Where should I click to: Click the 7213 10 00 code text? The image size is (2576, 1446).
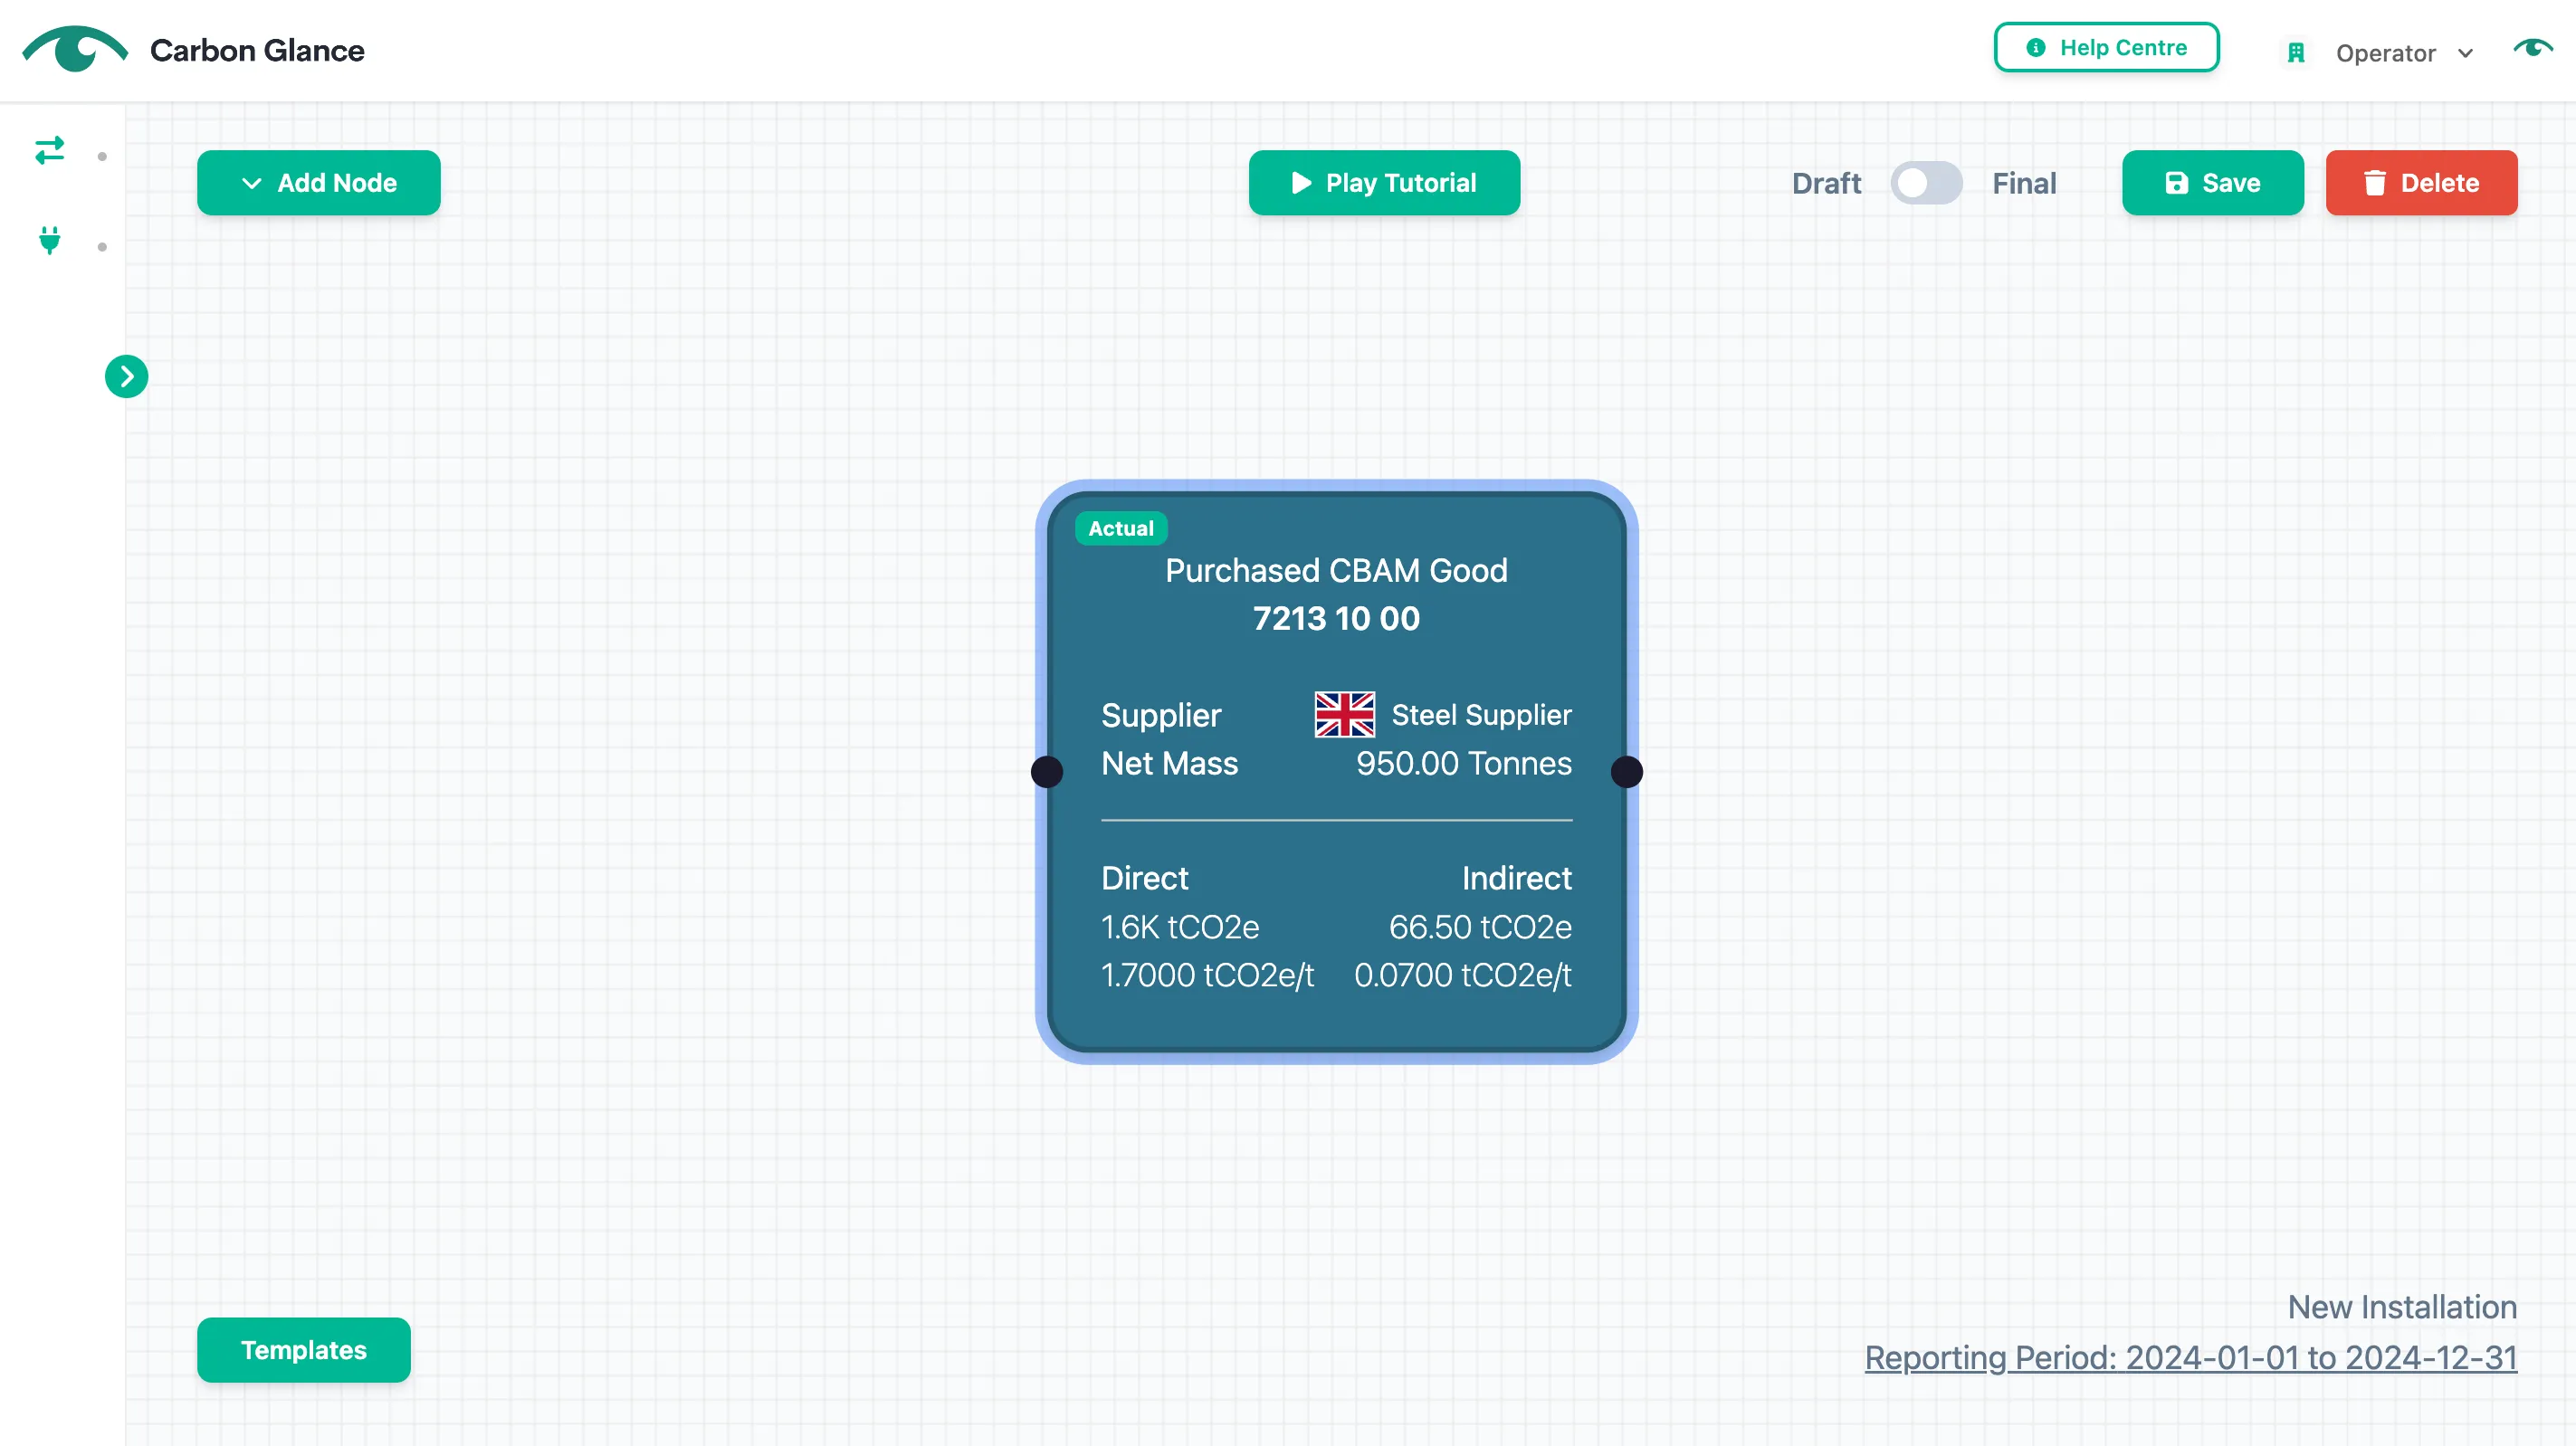click(1337, 618)
